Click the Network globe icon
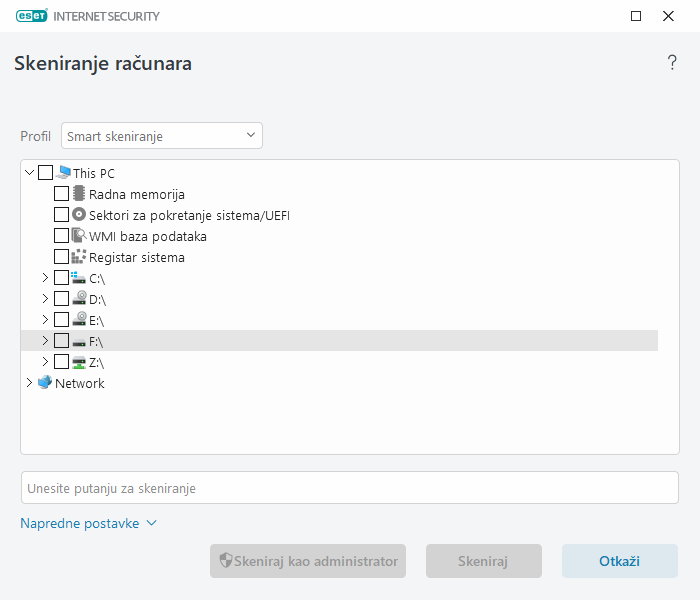Image resolution: width=700 pixels, height=600 pixels. click(45, 383)
